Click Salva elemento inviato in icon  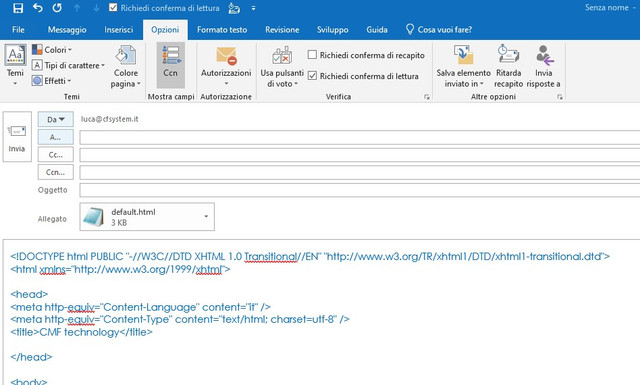click(463, 55)
